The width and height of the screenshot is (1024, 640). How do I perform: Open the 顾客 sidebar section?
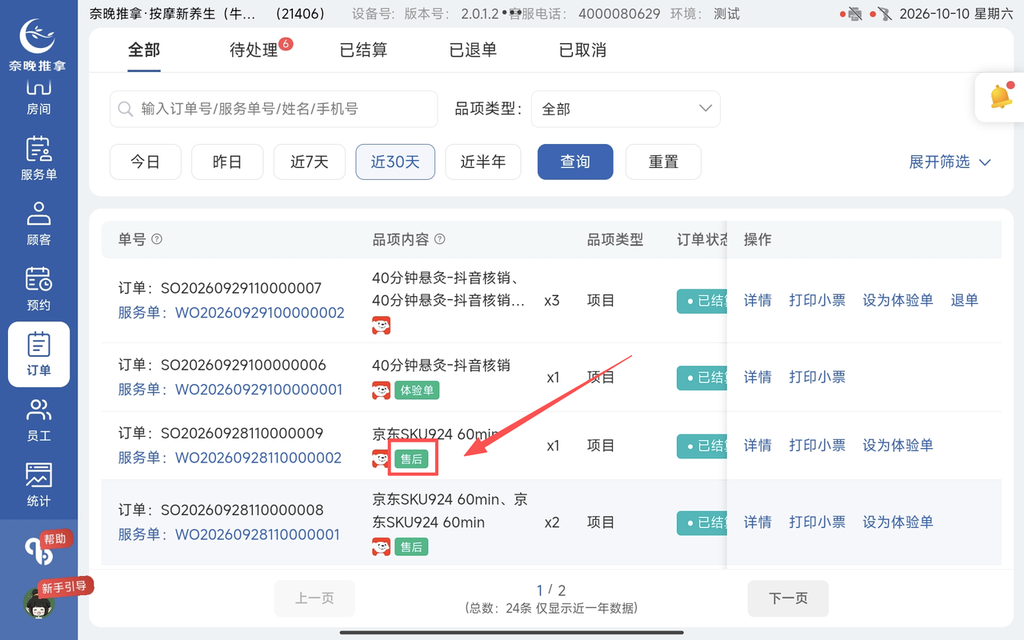(39, 223)
